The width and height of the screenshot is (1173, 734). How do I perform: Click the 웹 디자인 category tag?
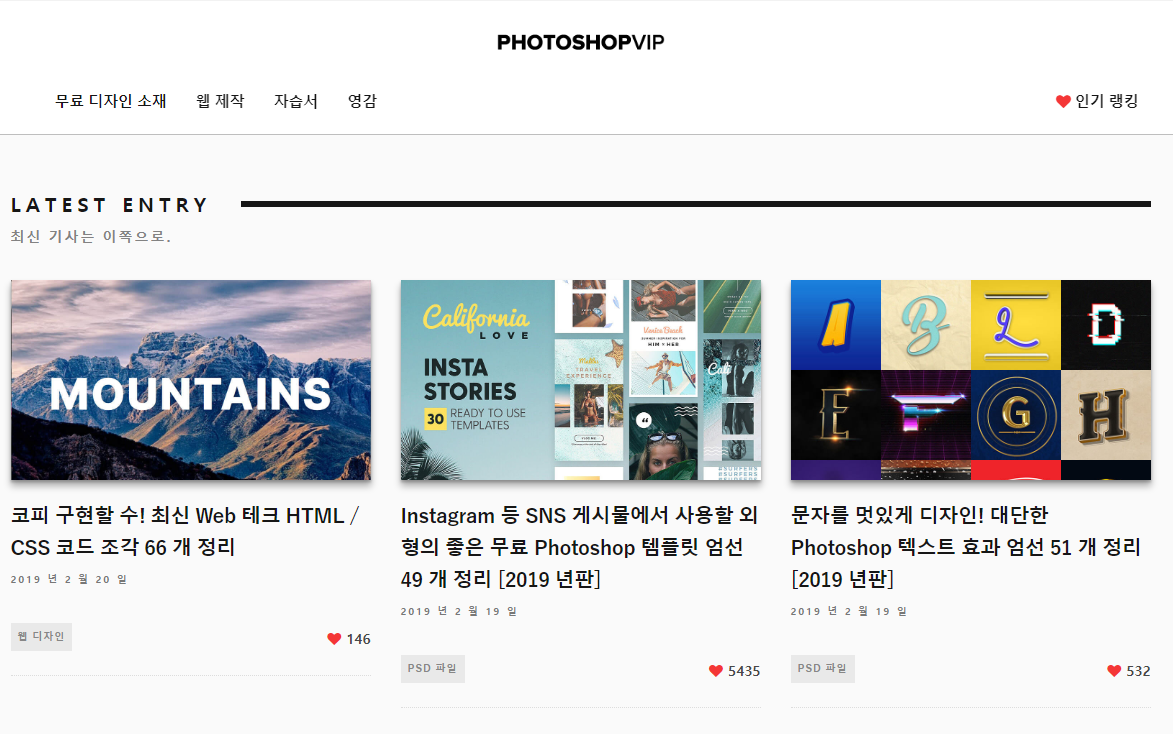pyautogui.click(x=41, y=637)
